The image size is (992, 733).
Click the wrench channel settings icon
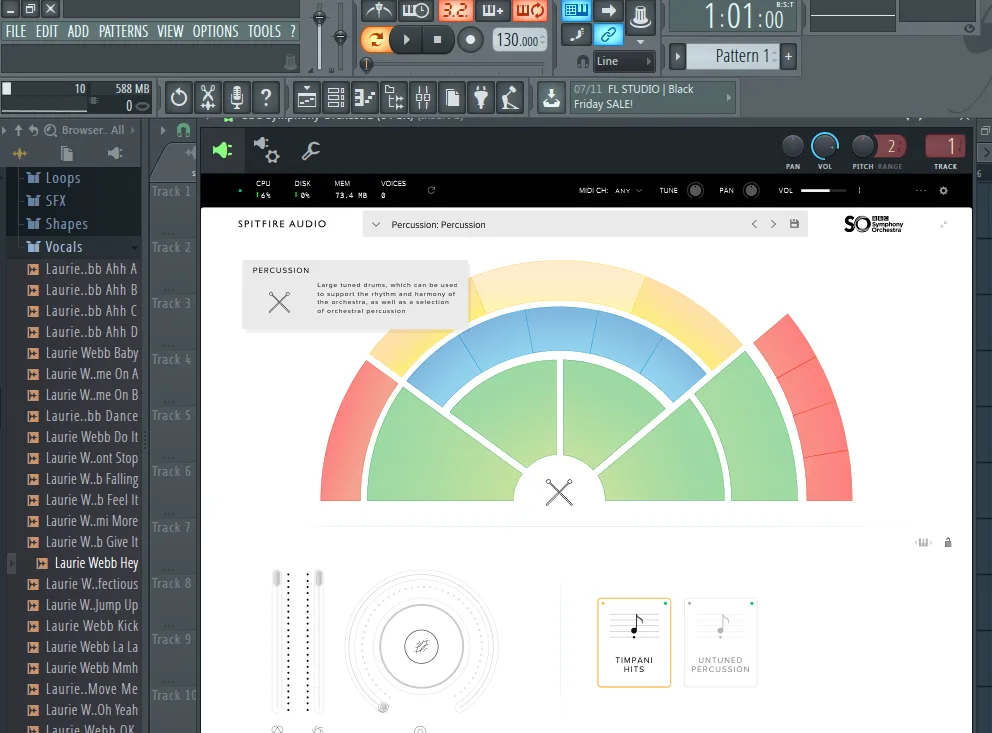[x=311, y=151]
